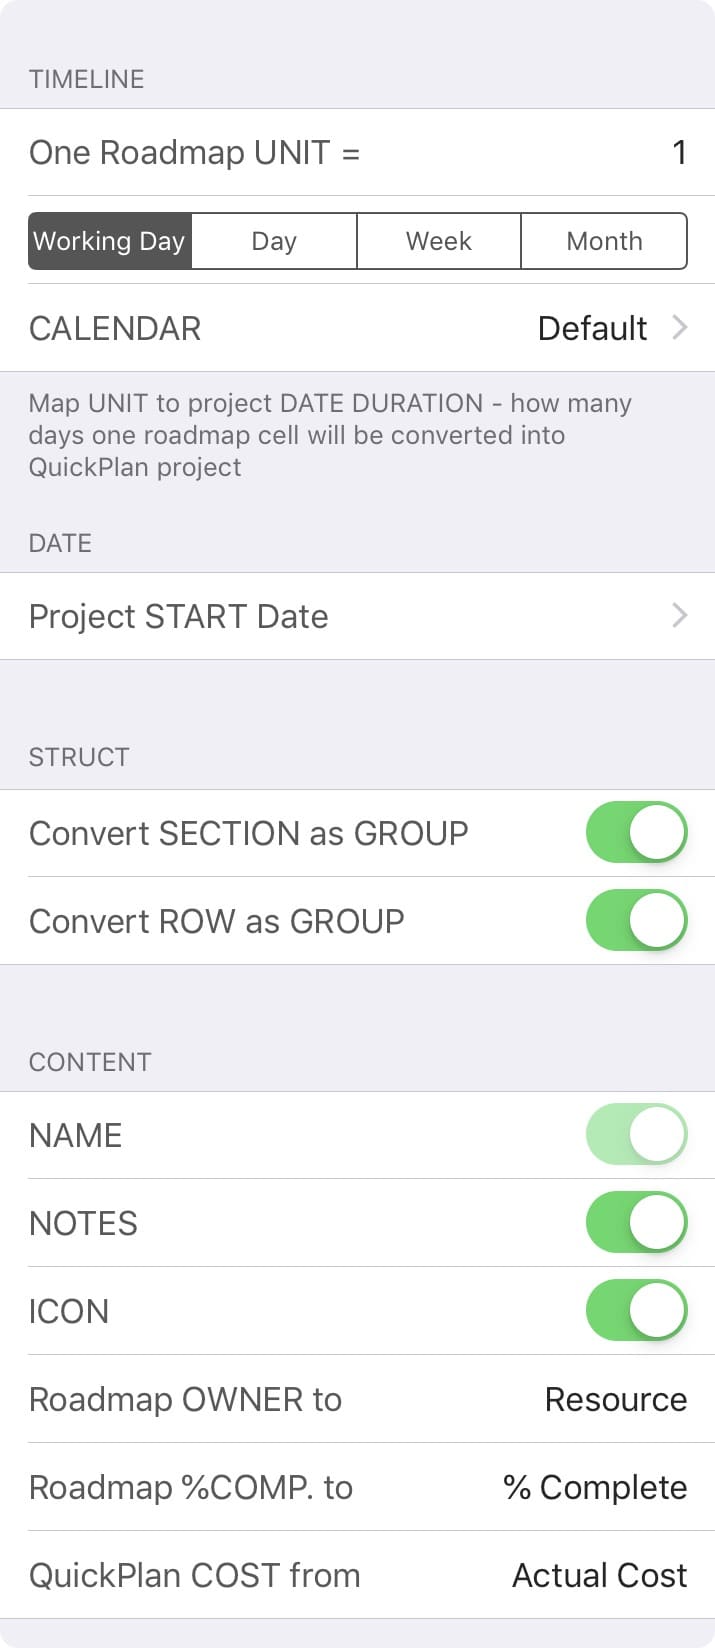The width and height of the screenshot is (715, 1648).
Task: Change the % Complete mapping value
Action: tap(595, 1487)
